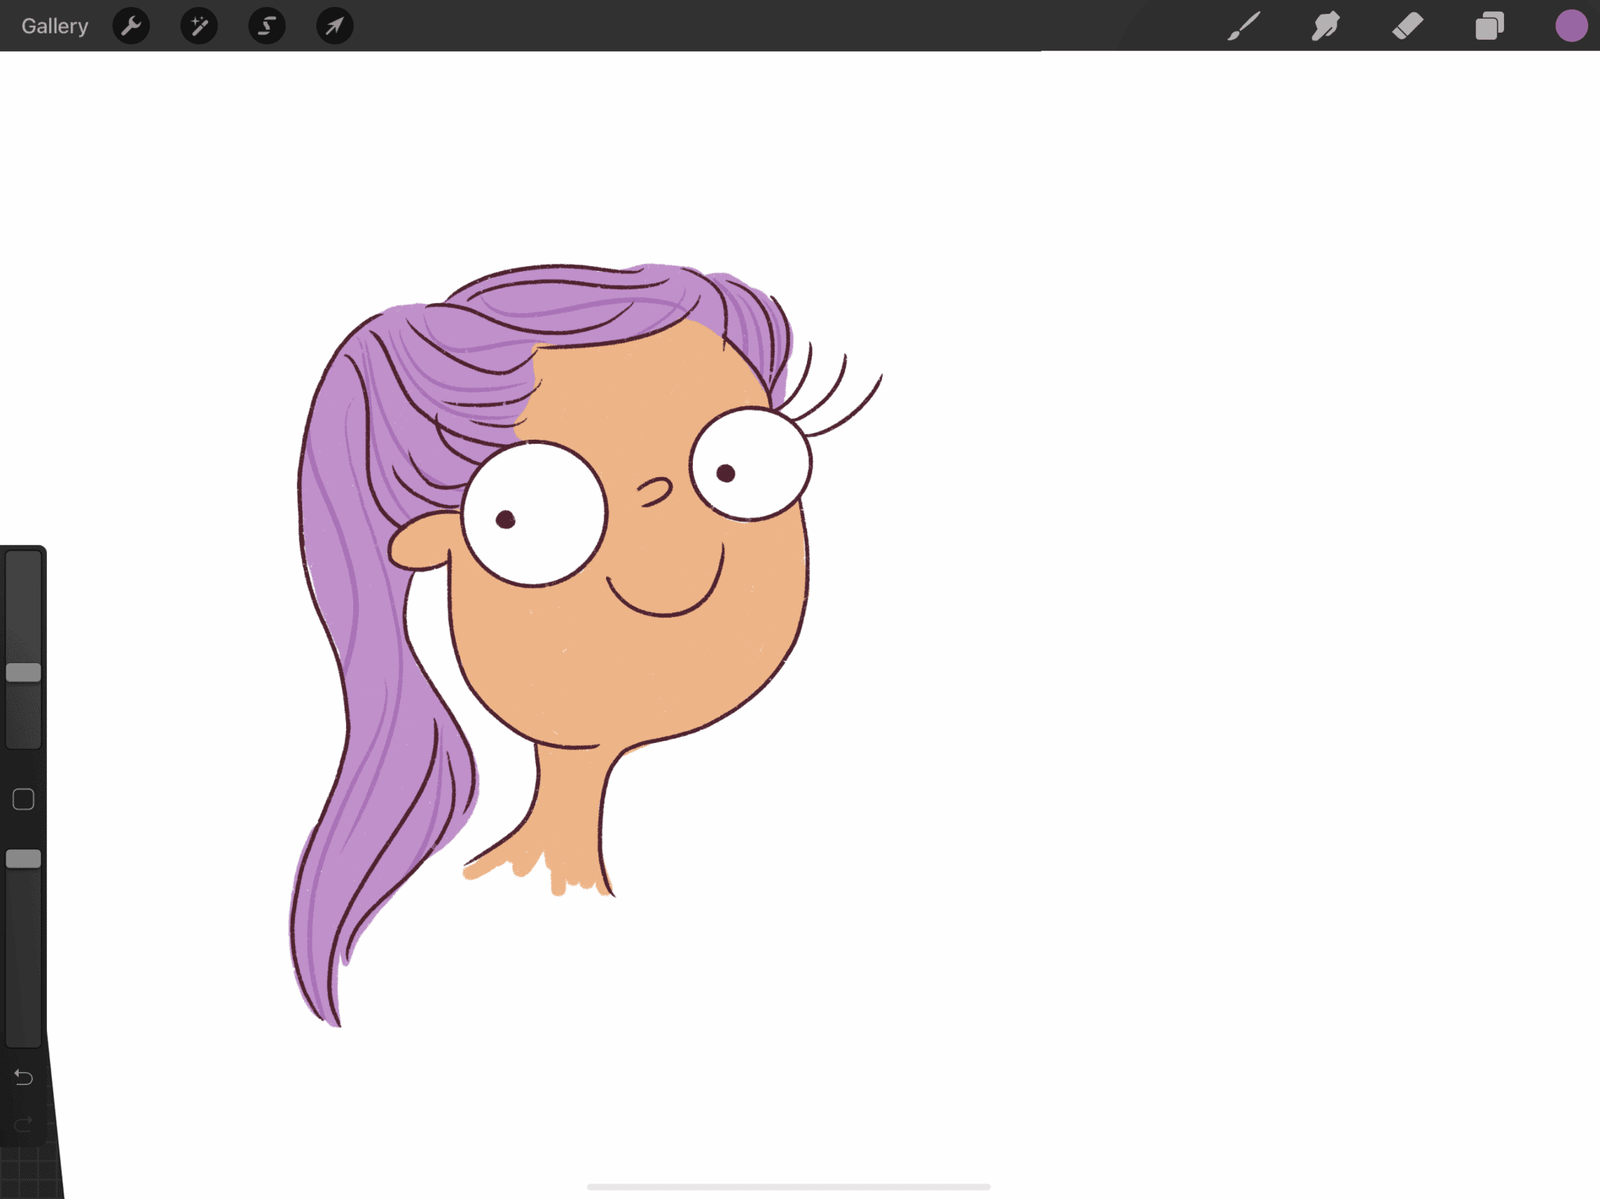The image size is (1600, 1199).
Task: Redo the undone stroke
Action: (x=22, y=1122)
